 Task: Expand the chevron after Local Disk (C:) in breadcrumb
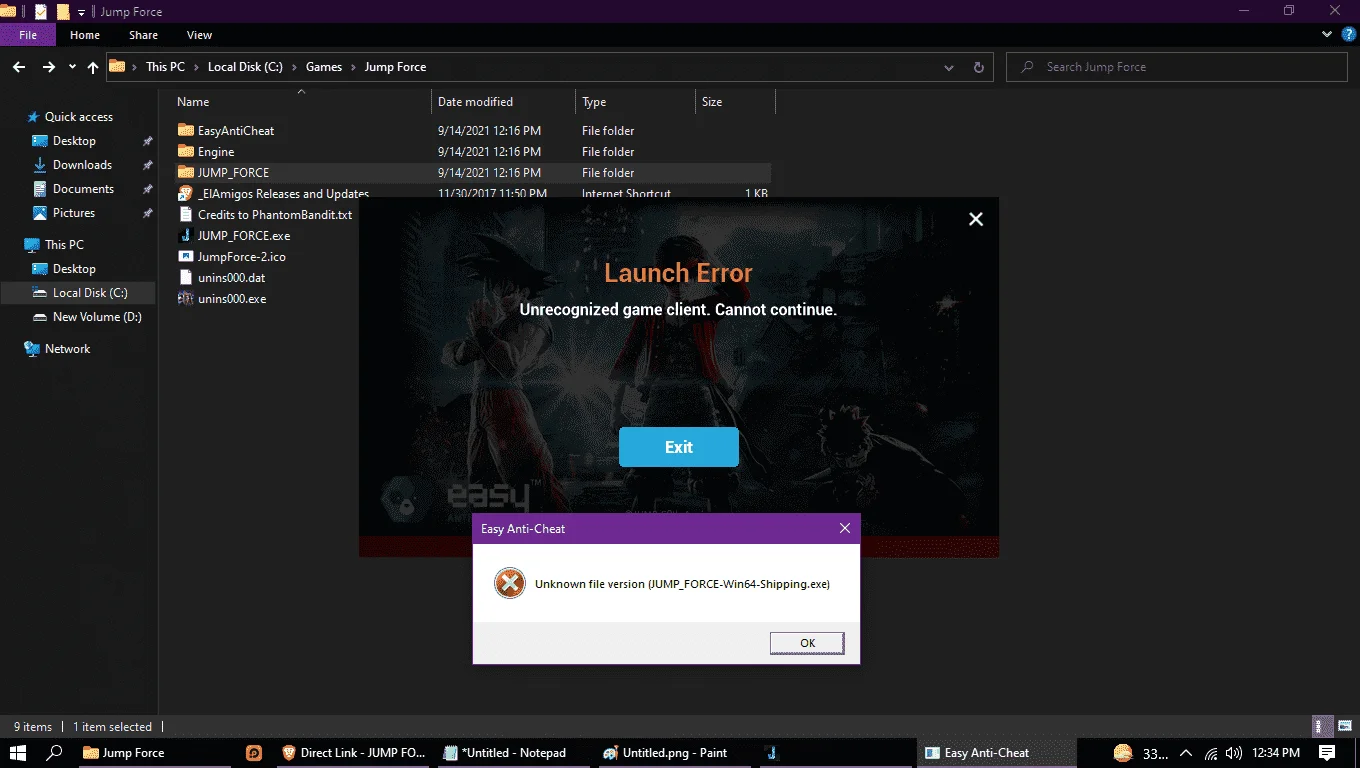click(x=294, y=67)
